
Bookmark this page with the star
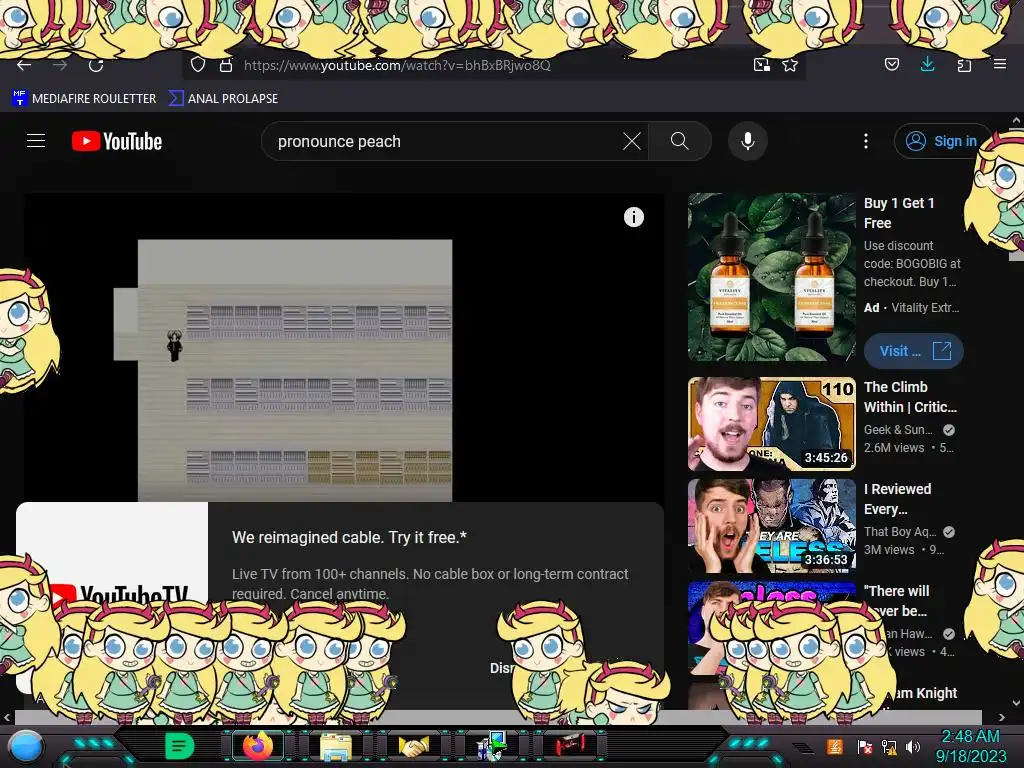pos(790,65)
